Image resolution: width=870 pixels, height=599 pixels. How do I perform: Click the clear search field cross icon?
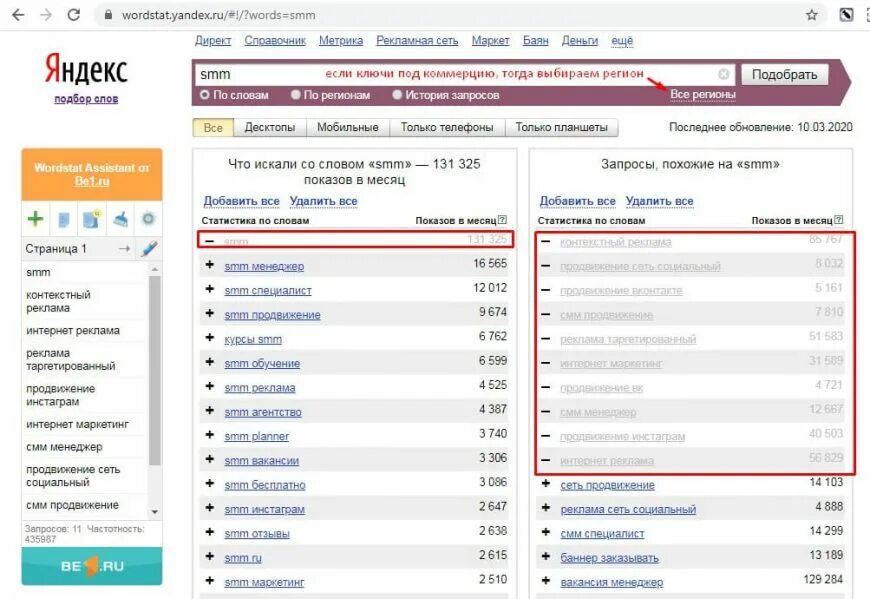tap(724, 74)
